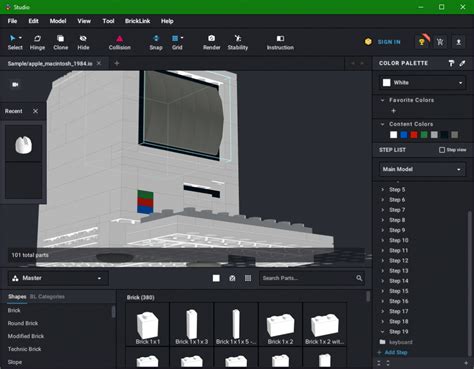Pick the green content color swatch
This screenshot has width=474, height=369.
coord(424,135)
